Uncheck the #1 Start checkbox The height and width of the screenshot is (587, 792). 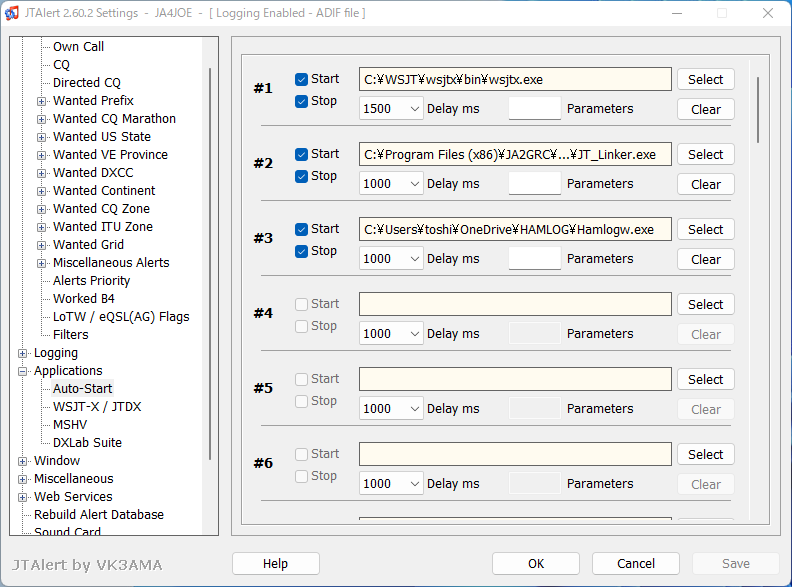pos(302,79)
